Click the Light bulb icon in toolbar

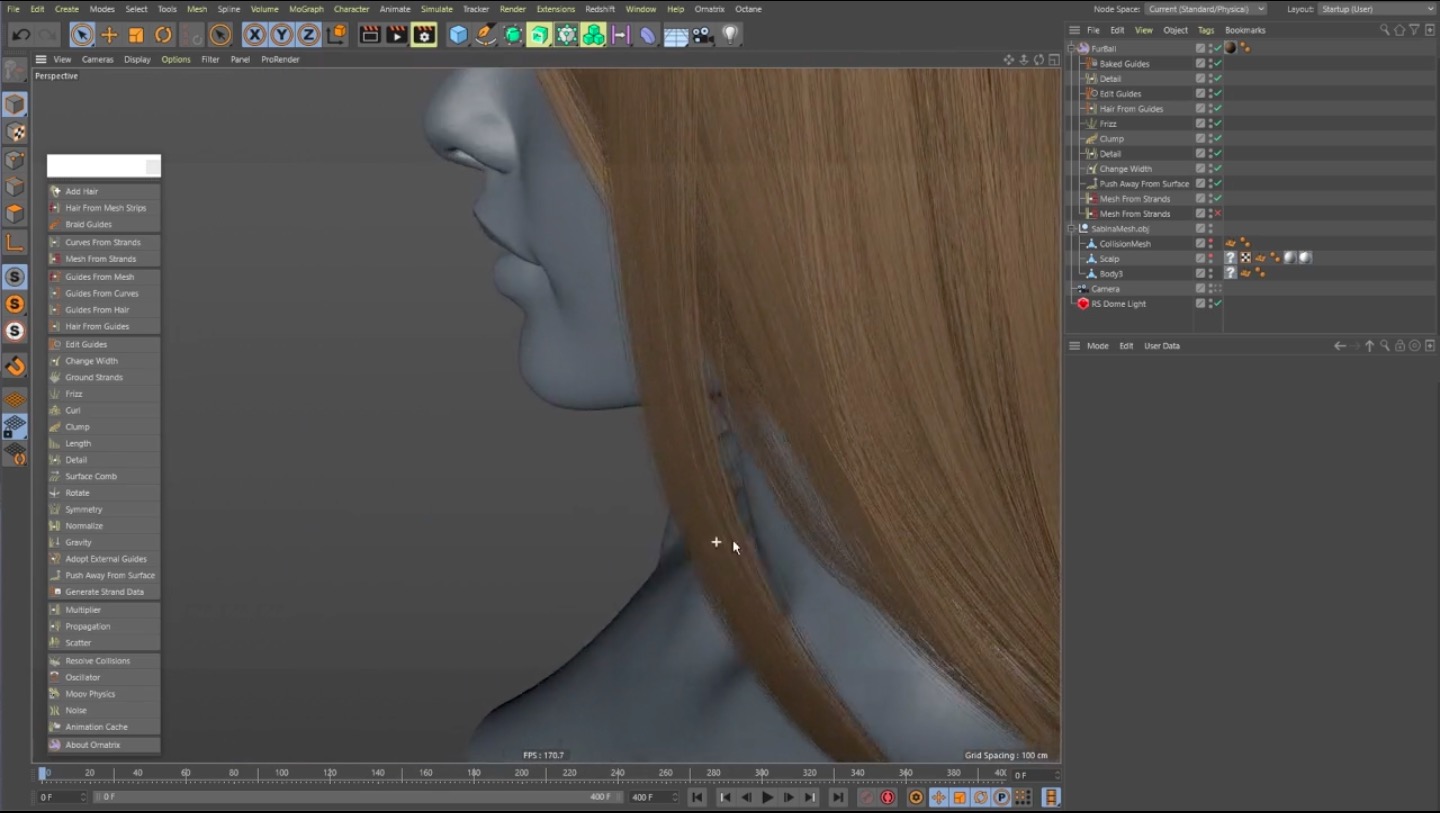(x=730, y=35)
